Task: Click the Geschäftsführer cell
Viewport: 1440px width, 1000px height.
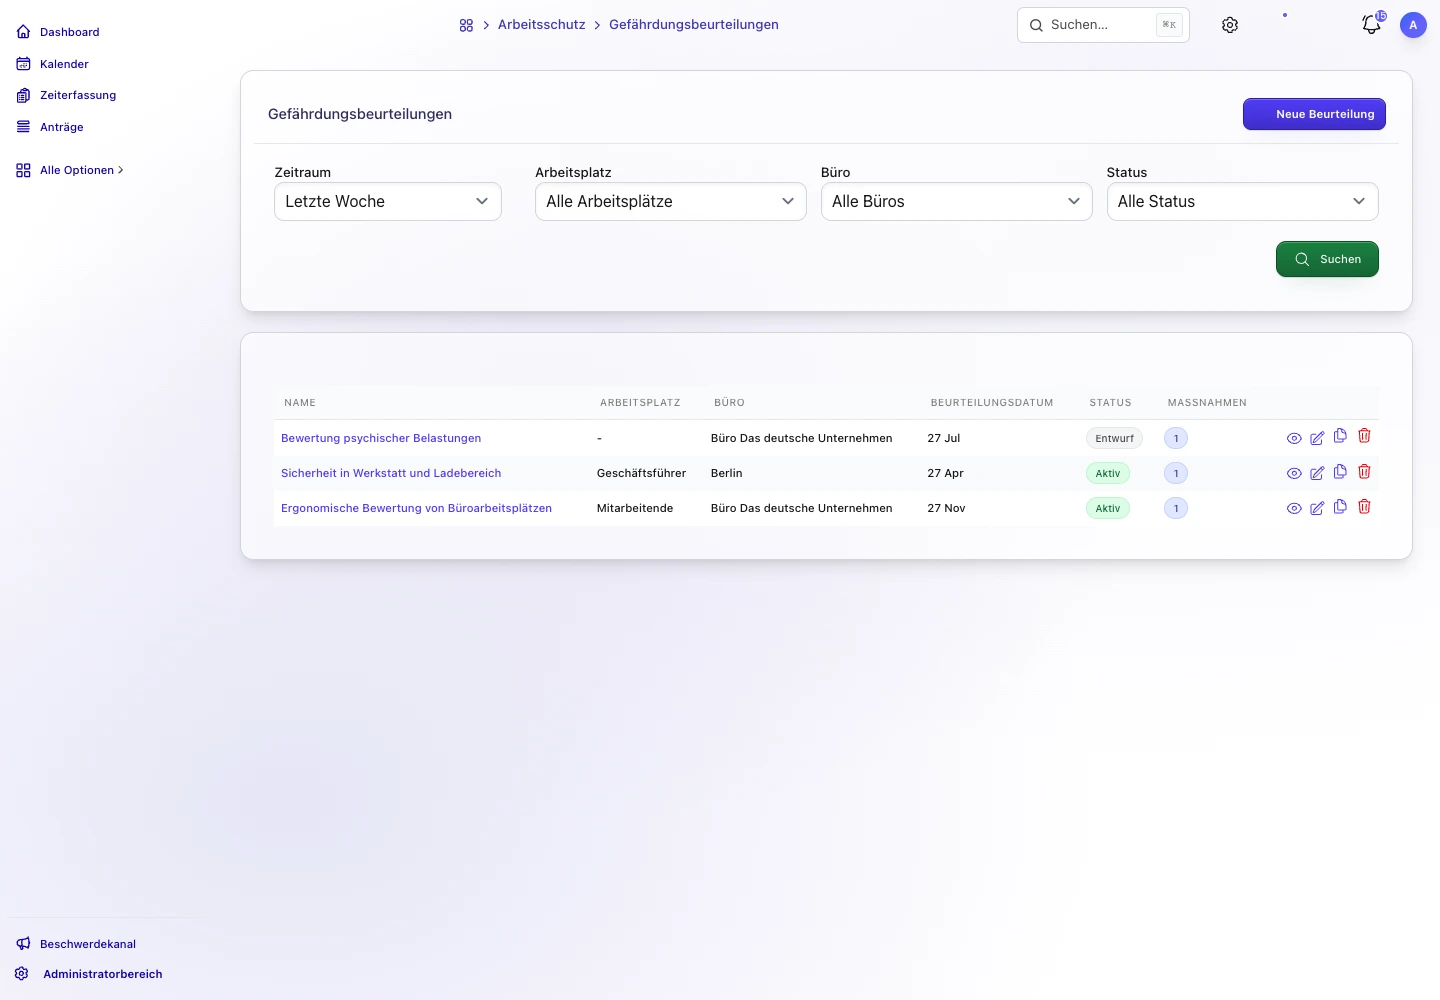Action: point(641,473)
